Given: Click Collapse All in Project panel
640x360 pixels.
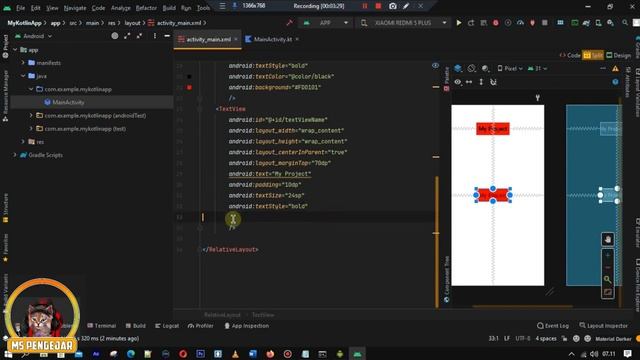Looking at the screenshot, I should (139, 36).
